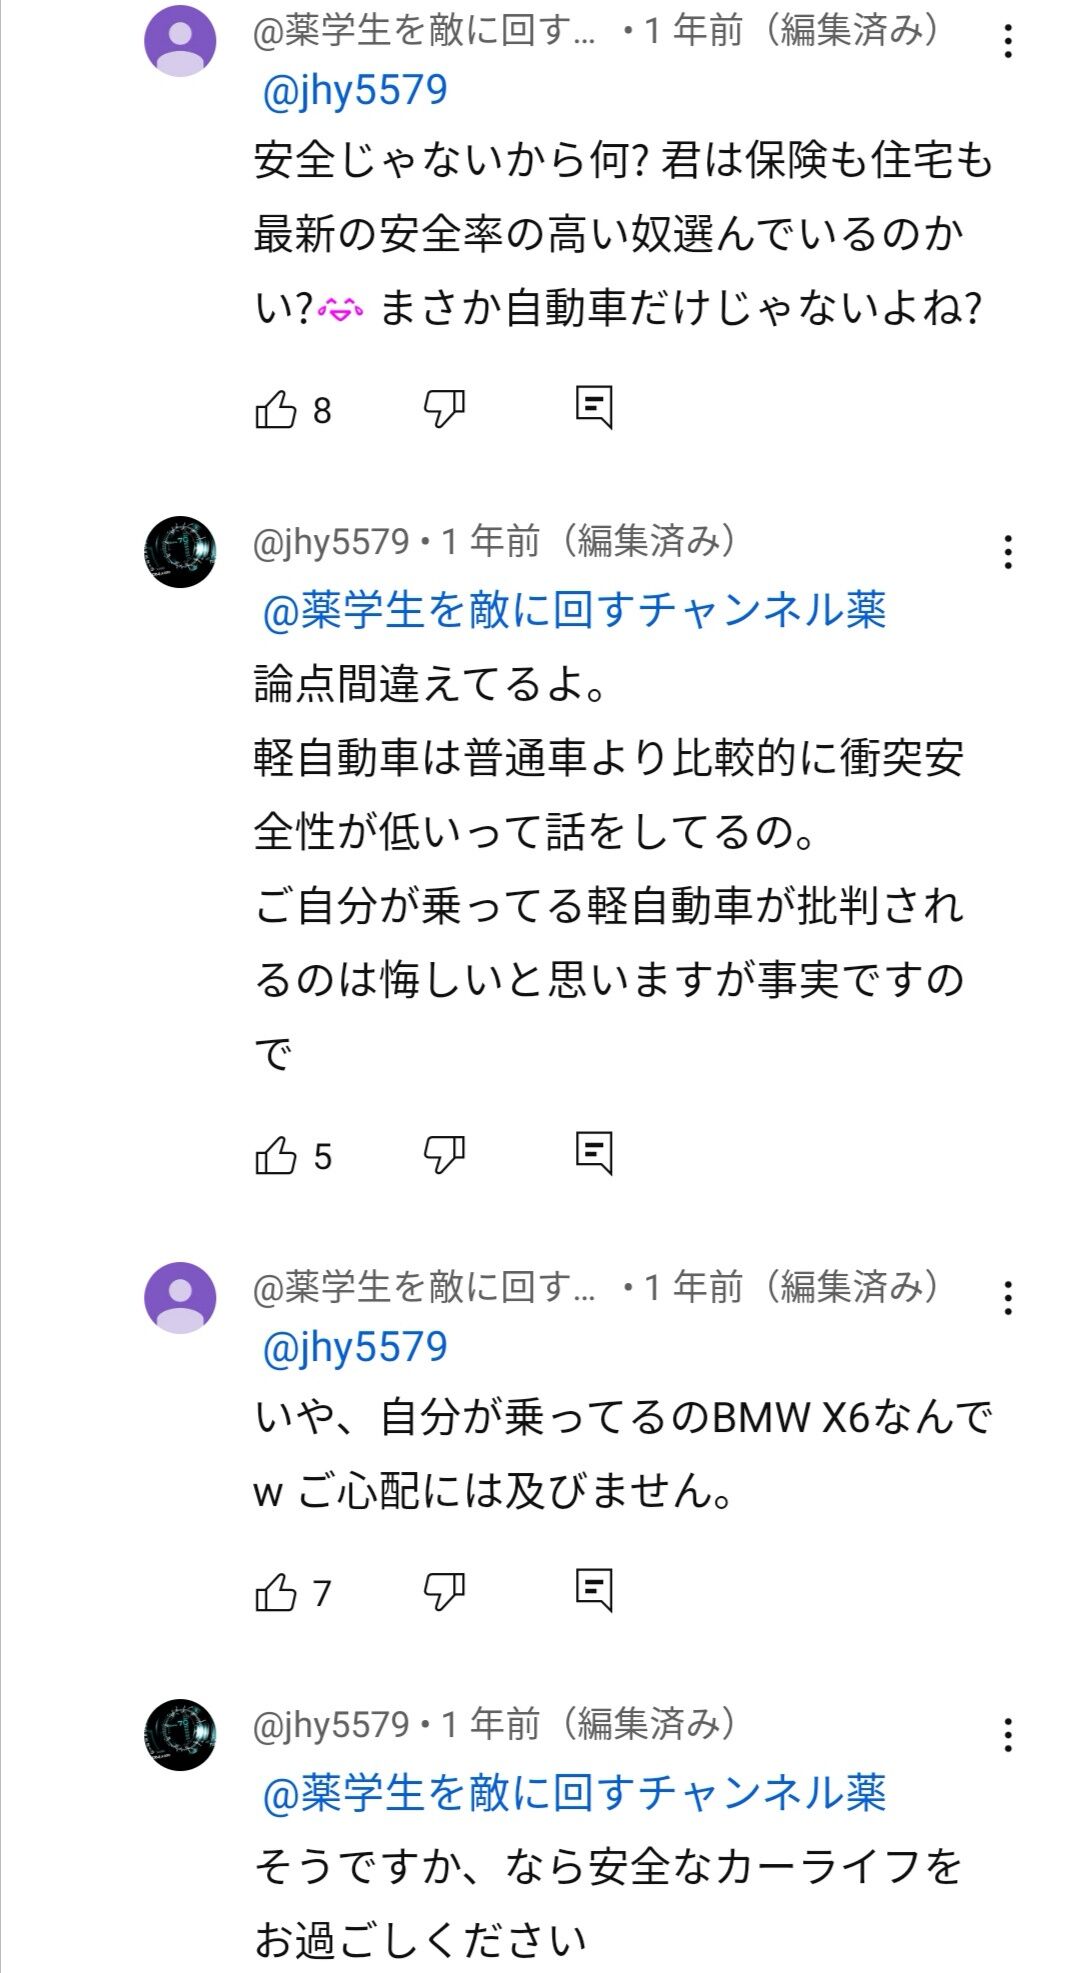This screenshot has width=1080, height=1973.
Task: Dislike the BMW X6 comment
Action: pos(444,1592)
